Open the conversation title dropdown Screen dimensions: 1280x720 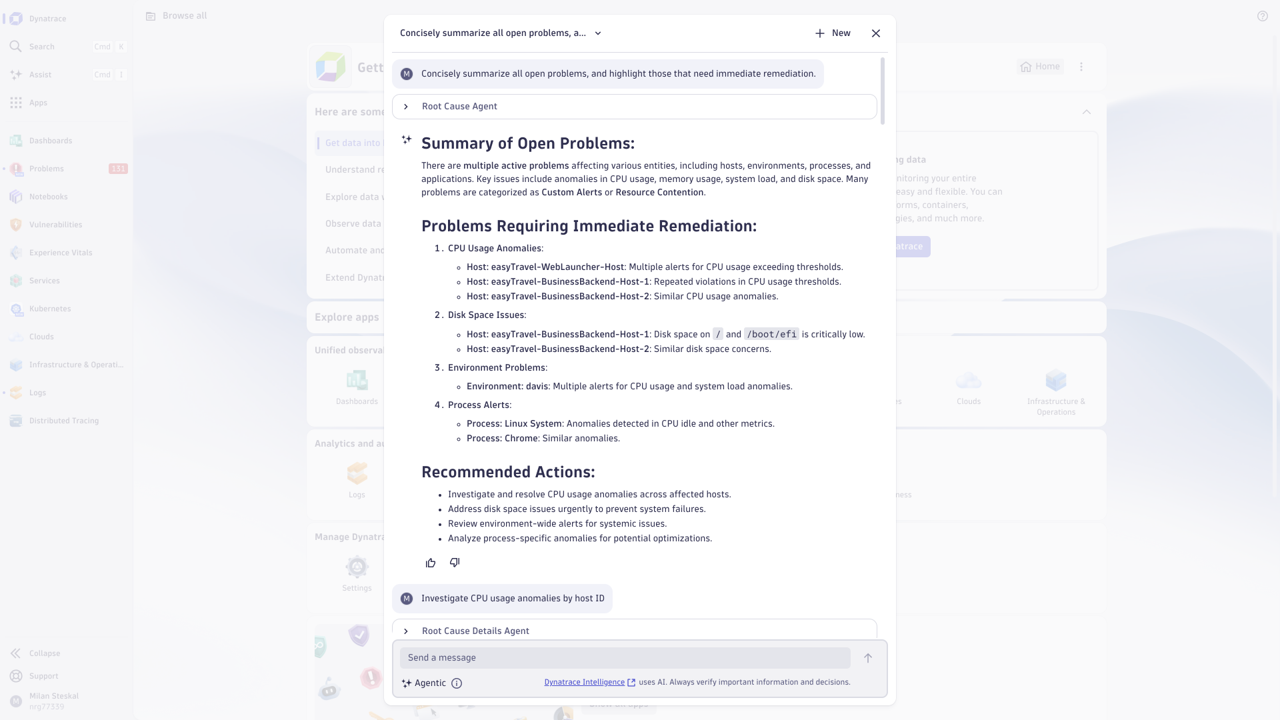tap(598, 33)
